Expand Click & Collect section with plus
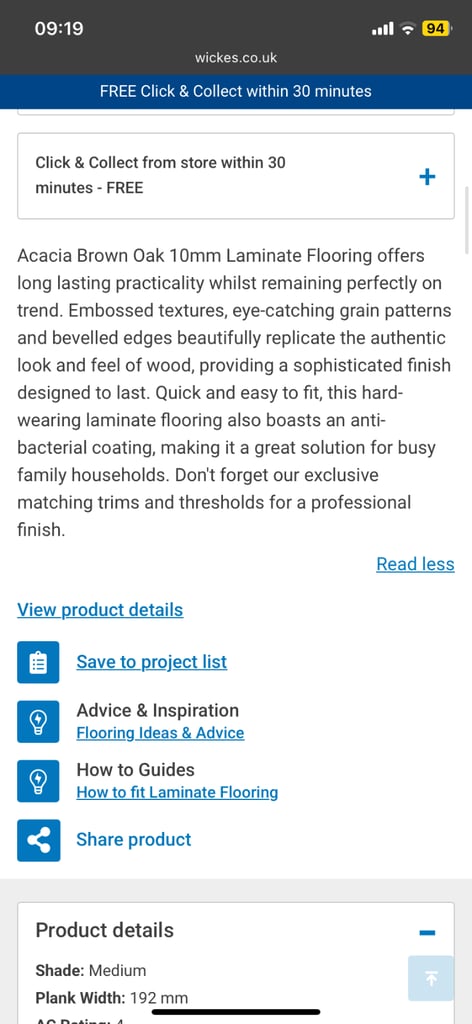The height and width of the screenshot is (1024, 472). [x=427, y=176]
